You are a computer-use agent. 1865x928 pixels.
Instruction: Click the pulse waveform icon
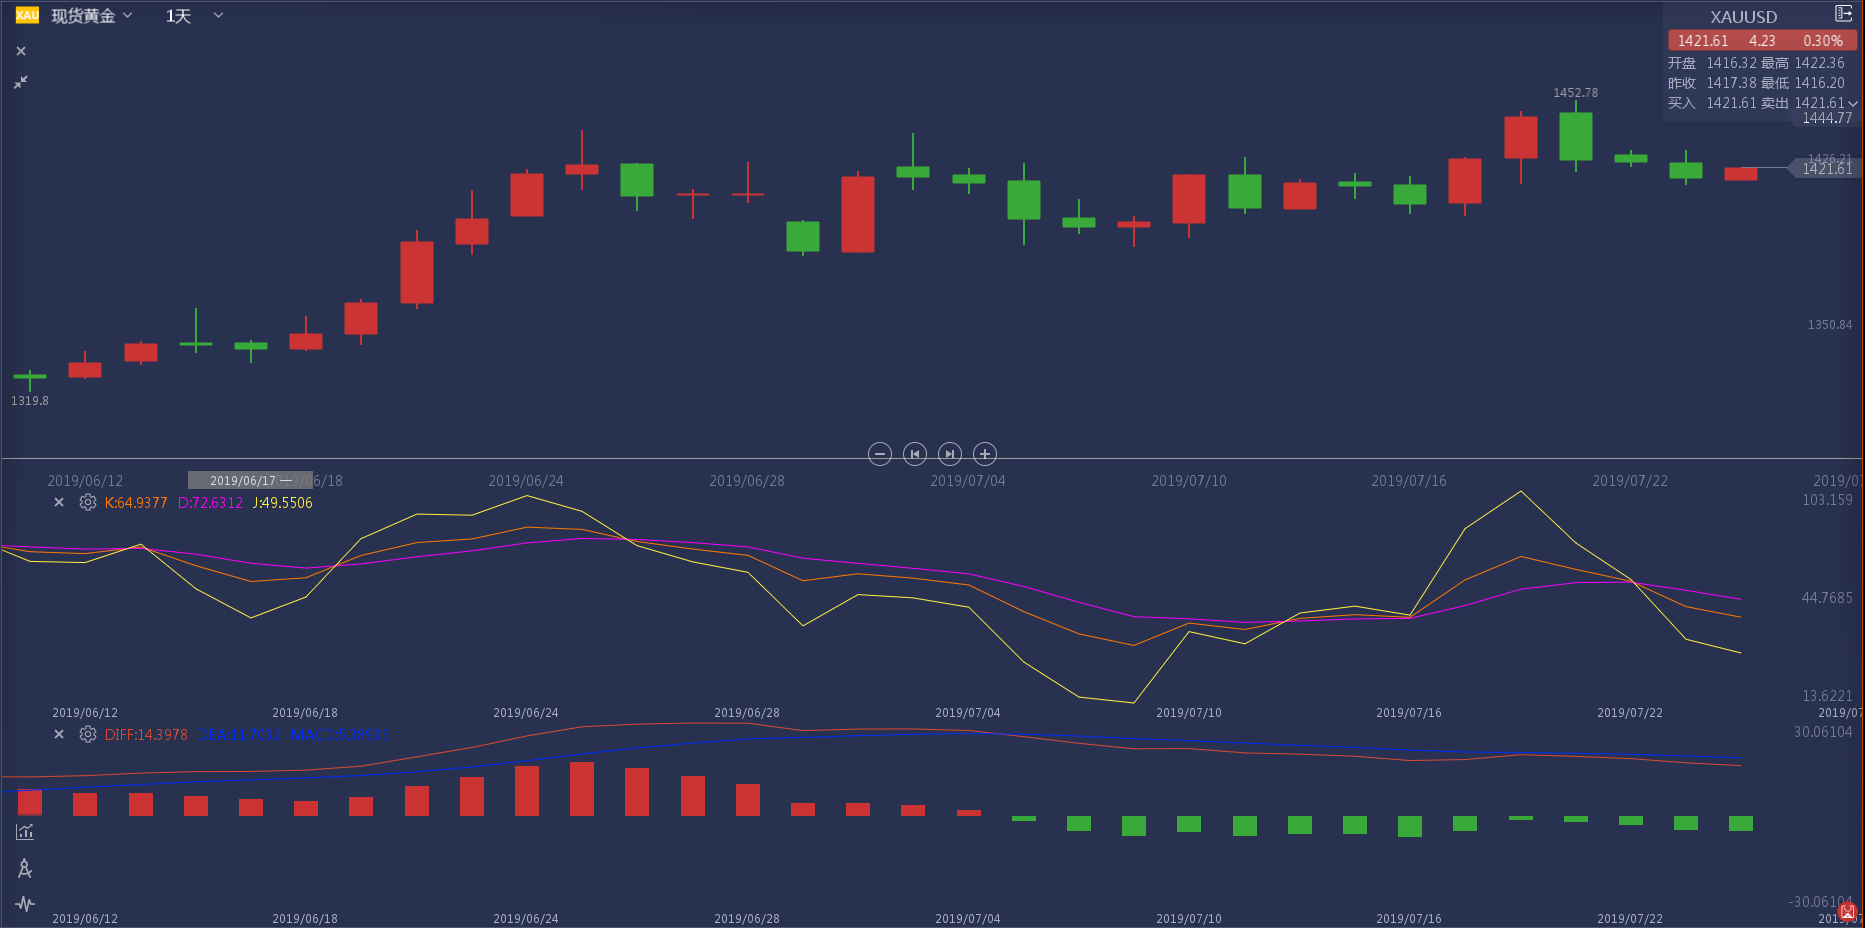click(25, 904)
